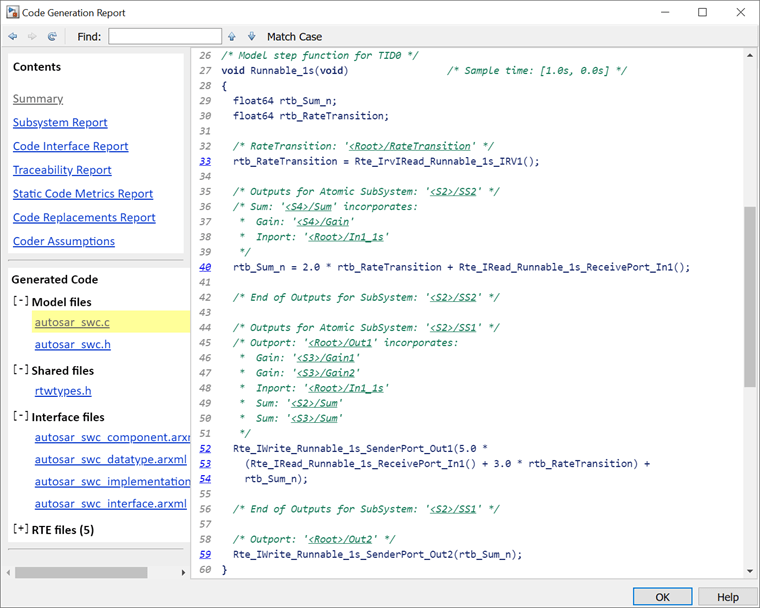
Task: Toggle the Match Case option
Action: [294, 37]
